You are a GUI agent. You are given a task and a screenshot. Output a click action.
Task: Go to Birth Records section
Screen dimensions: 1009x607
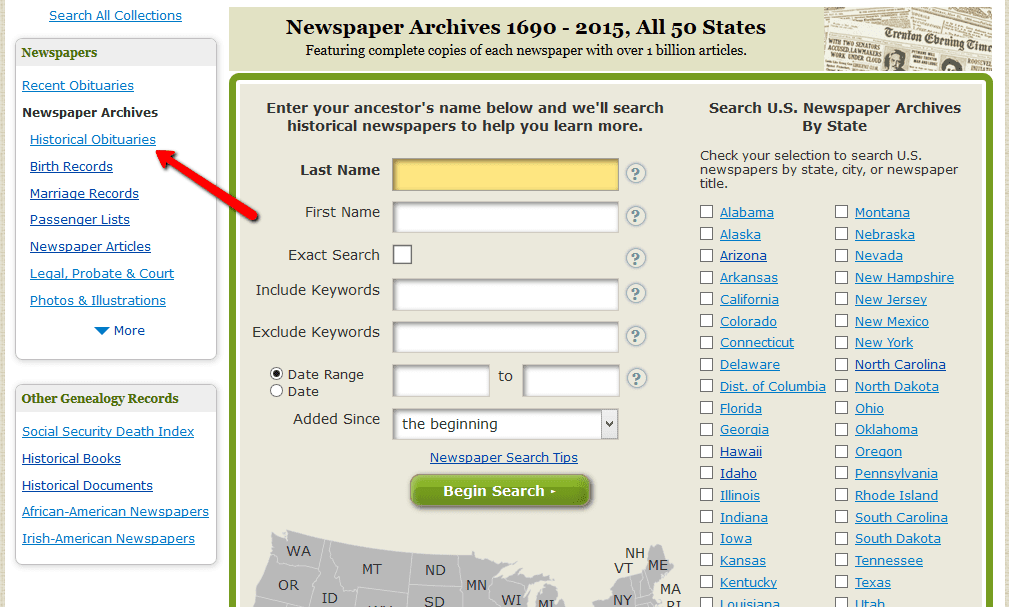(71, 167)
